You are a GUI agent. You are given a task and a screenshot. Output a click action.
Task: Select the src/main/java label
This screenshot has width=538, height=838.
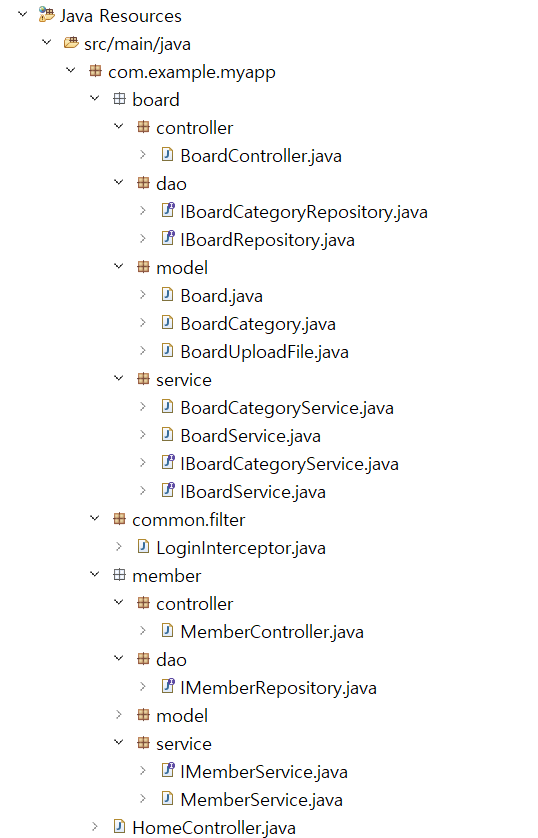pos(137,44)
